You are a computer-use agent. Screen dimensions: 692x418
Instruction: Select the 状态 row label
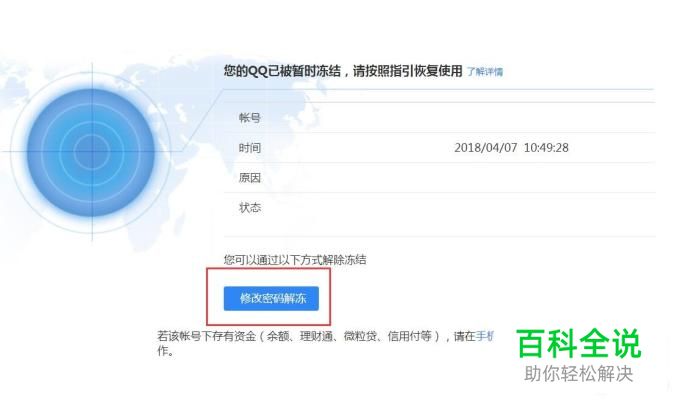[250, 207]
